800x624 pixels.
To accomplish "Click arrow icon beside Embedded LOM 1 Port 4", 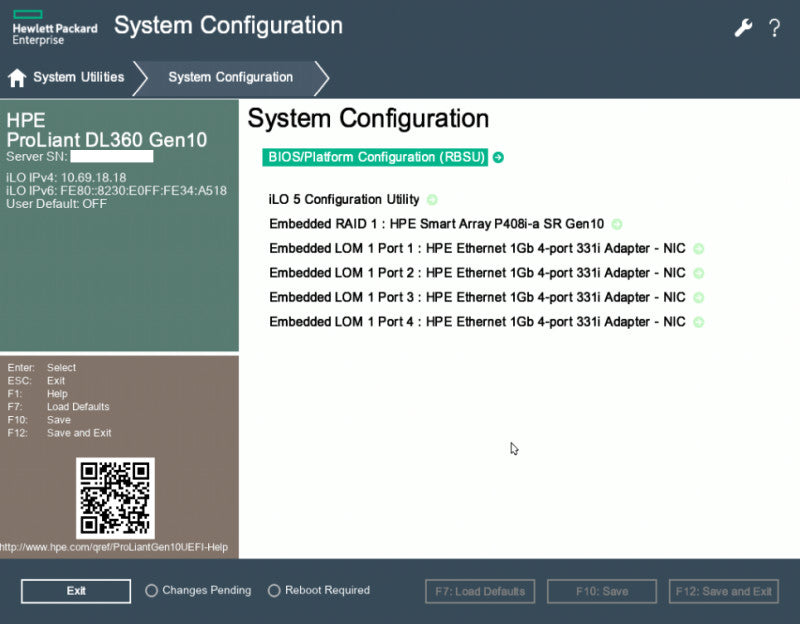I will [699, 322].
